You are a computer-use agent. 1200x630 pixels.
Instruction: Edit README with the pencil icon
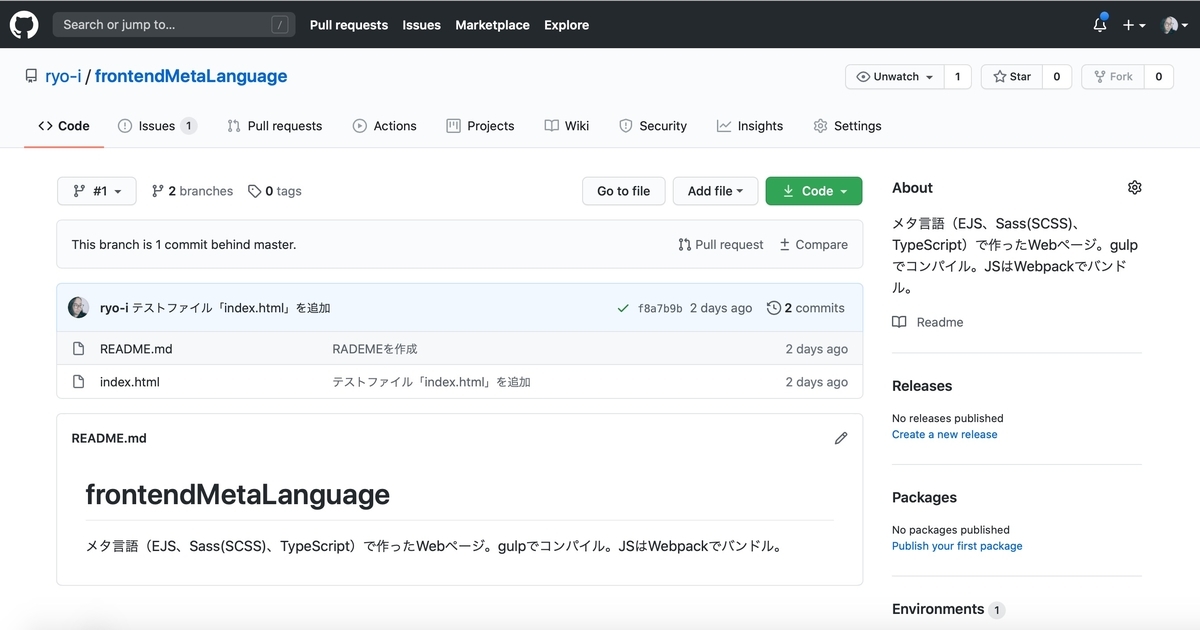pyautogui.click(x=841, y=438)
